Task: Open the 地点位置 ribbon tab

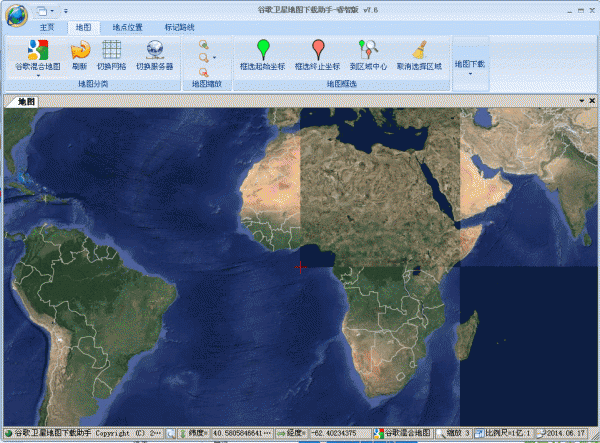Action: (127, 28)
